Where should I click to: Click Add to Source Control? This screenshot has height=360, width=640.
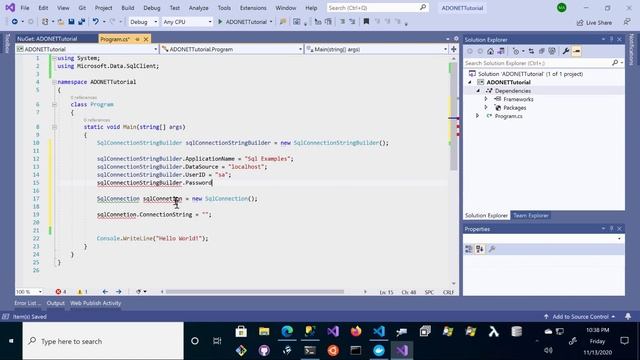(x=580, y=316)
